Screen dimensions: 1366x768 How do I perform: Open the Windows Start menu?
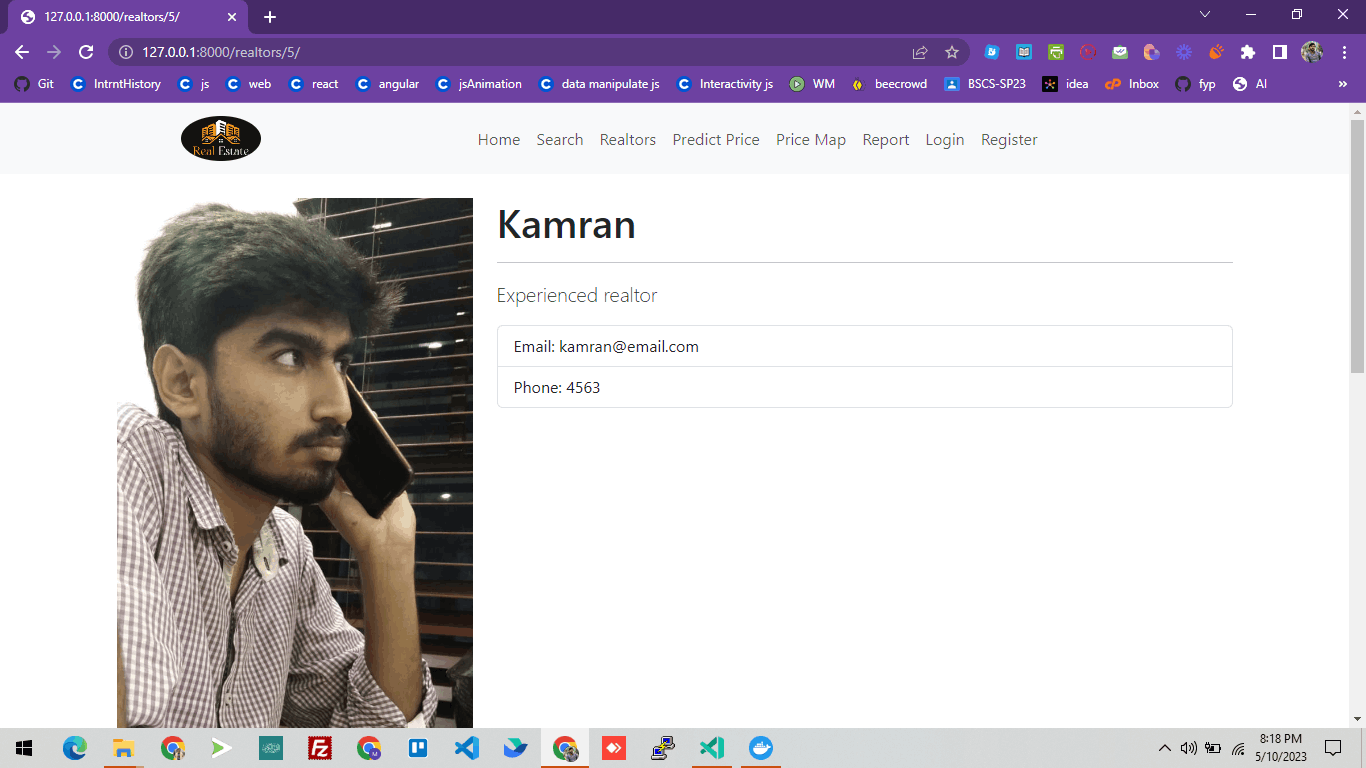[24, 748]
